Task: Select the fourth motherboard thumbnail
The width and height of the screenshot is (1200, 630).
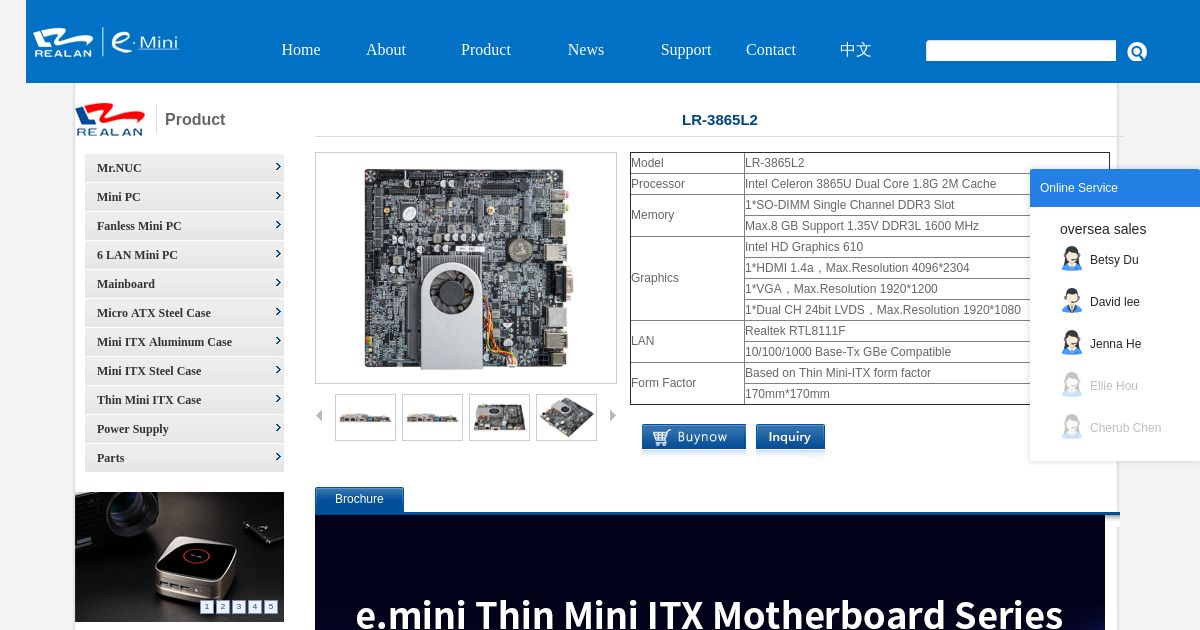Action: coord(566,417)
